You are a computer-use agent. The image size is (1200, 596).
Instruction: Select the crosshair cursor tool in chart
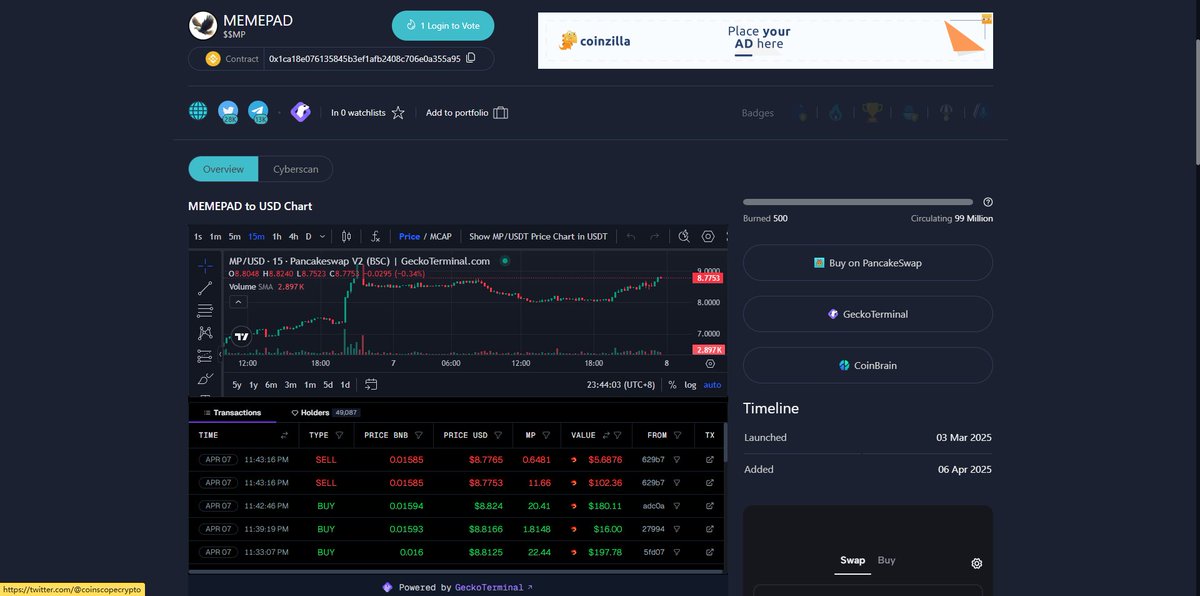tap(205, 265)
